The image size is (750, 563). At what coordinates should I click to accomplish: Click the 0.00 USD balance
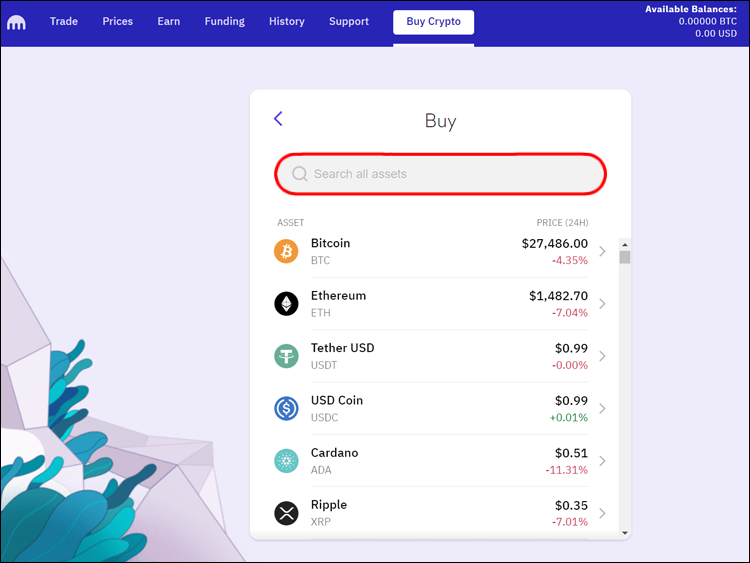(716, 33)
